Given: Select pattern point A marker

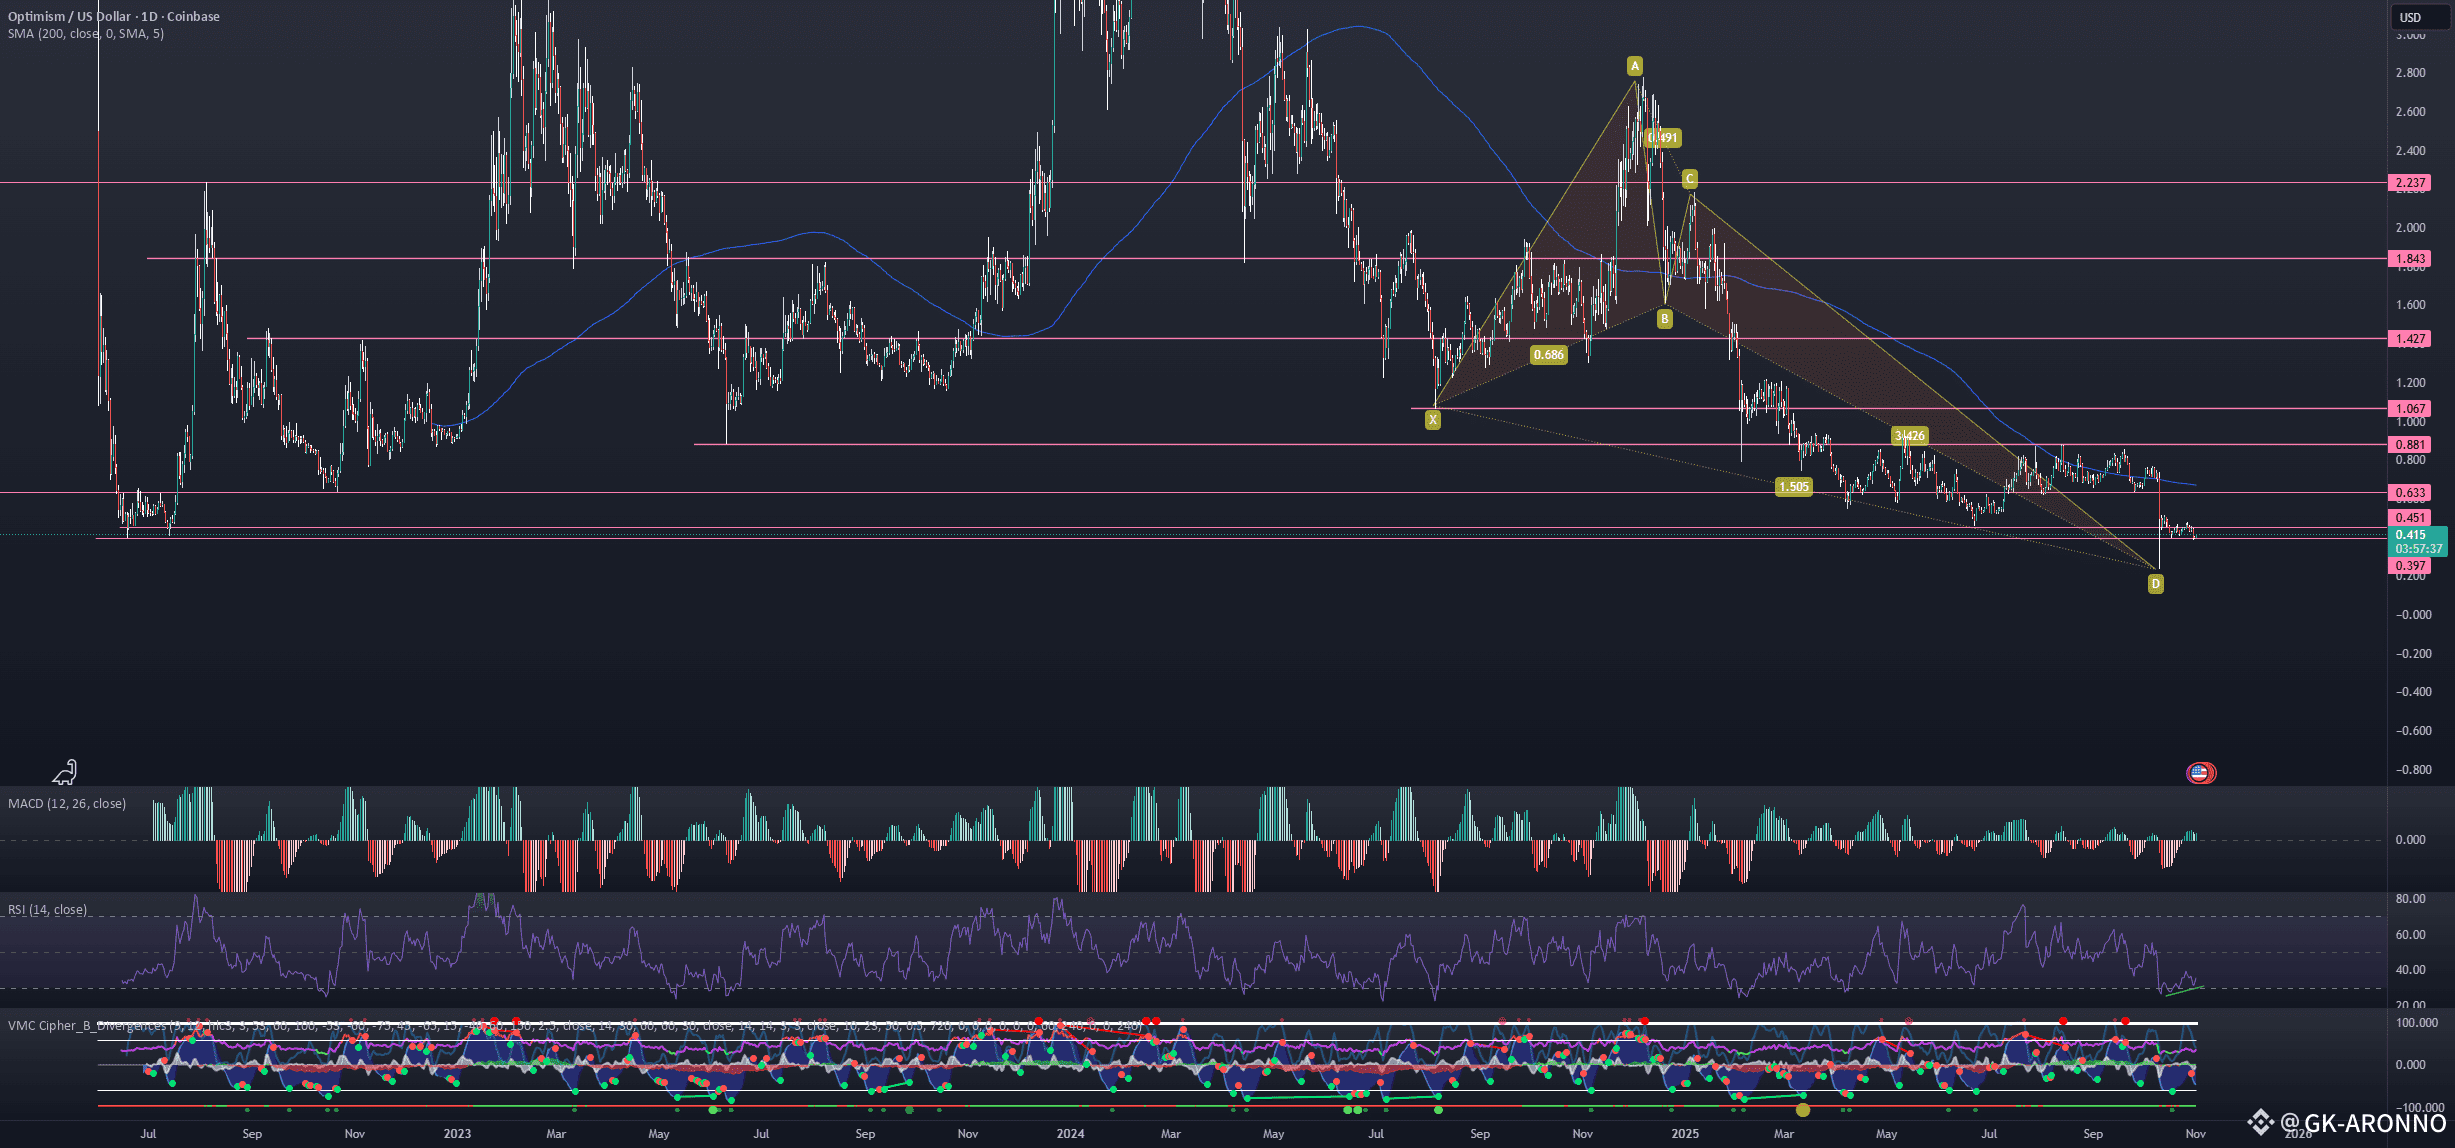Looking at the screenshot, I should point(1635,66).
